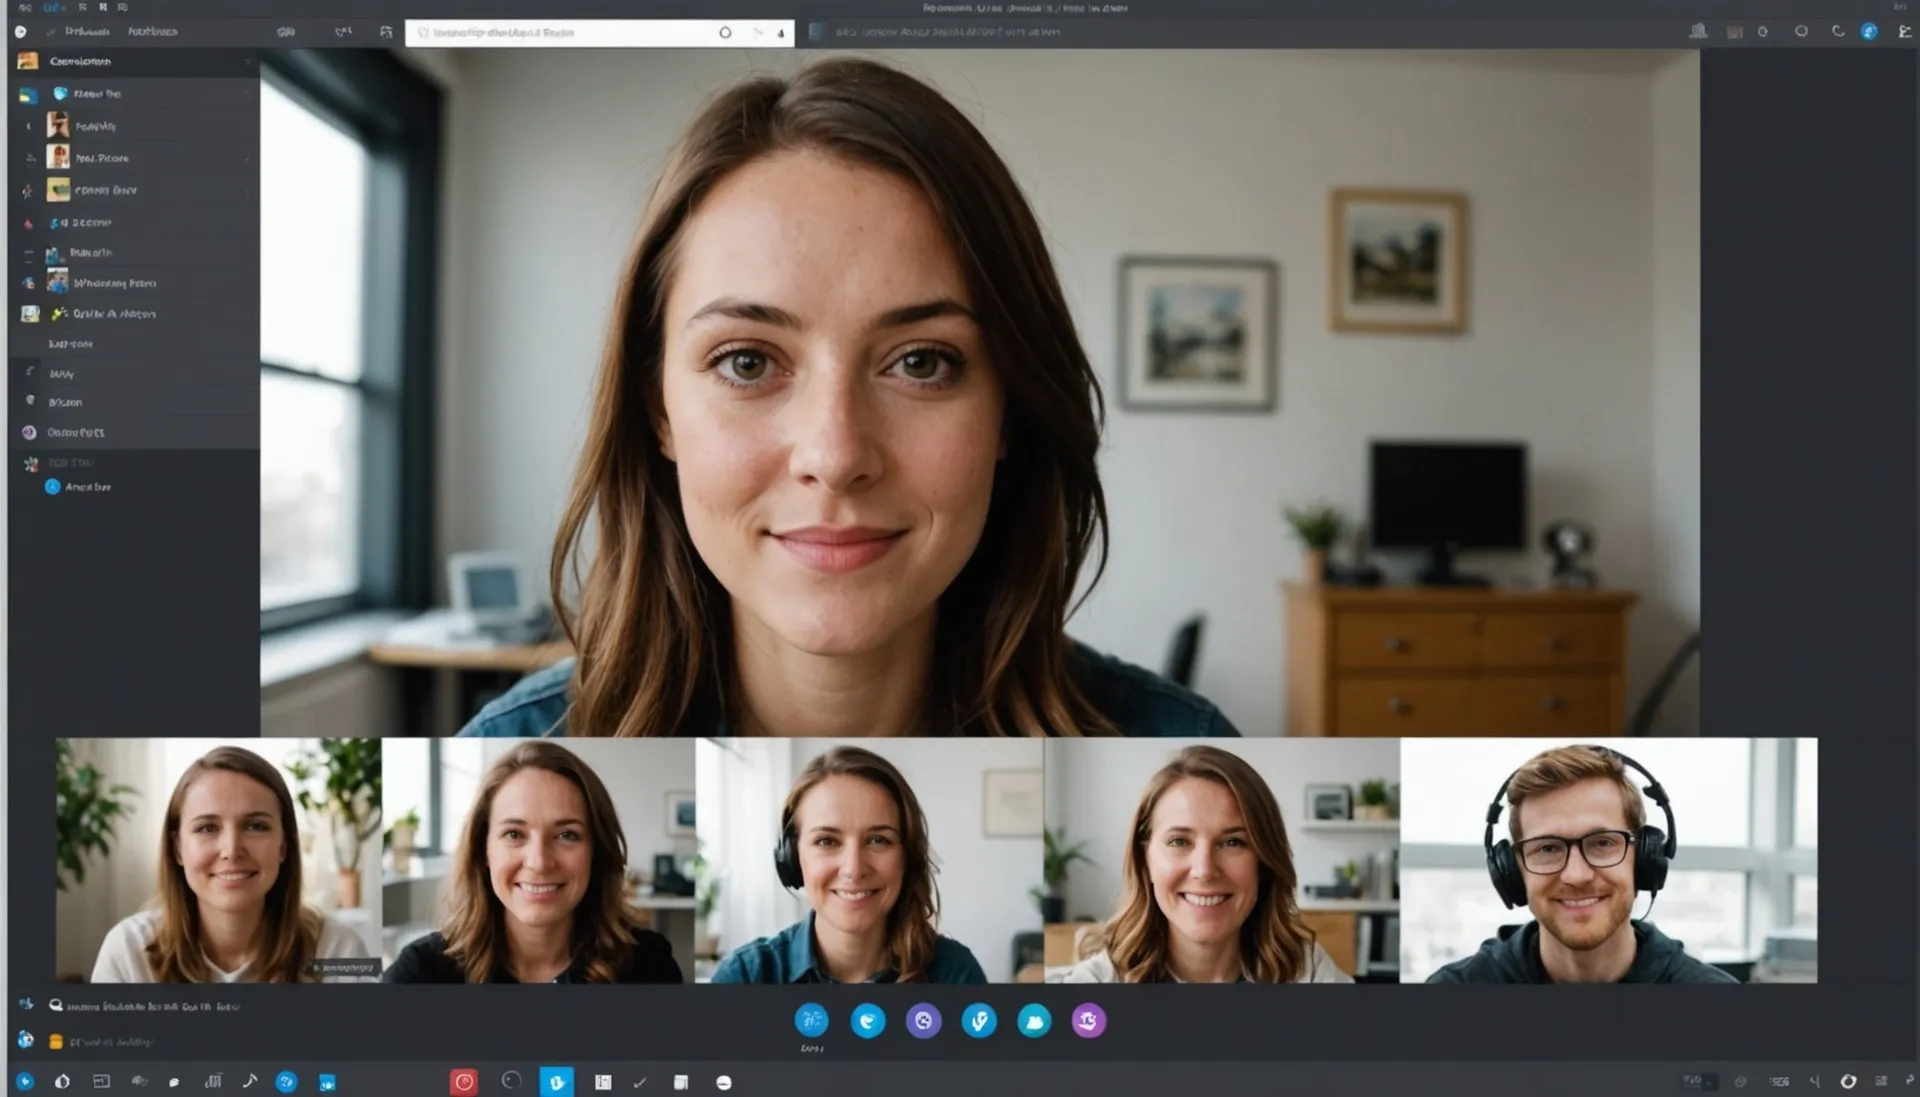Click the teal cloud-shaped call control button

(1034, 1021)
